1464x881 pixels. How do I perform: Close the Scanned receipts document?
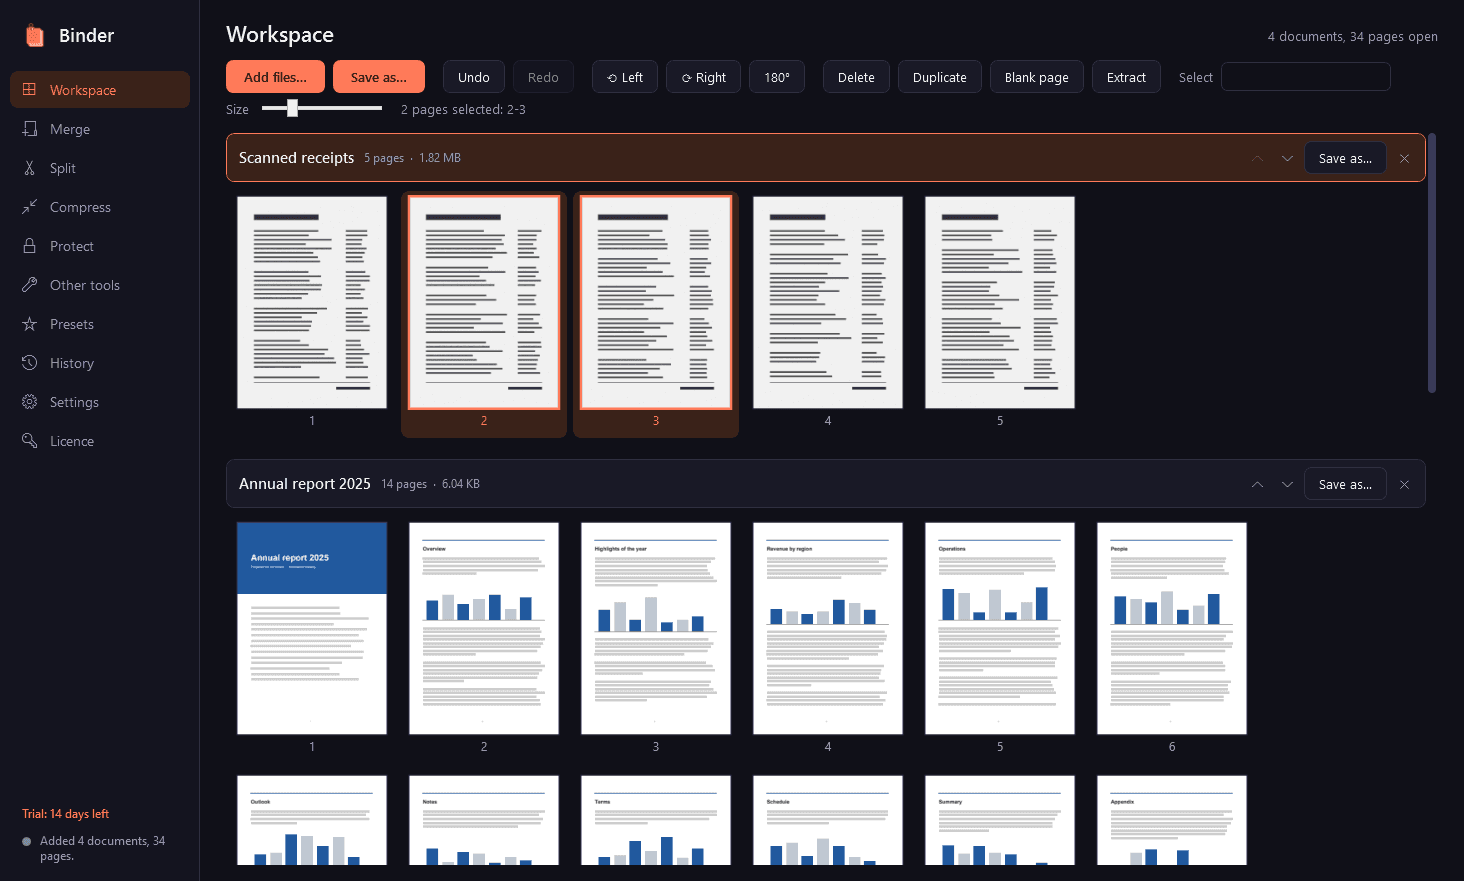coord(1405,158)
